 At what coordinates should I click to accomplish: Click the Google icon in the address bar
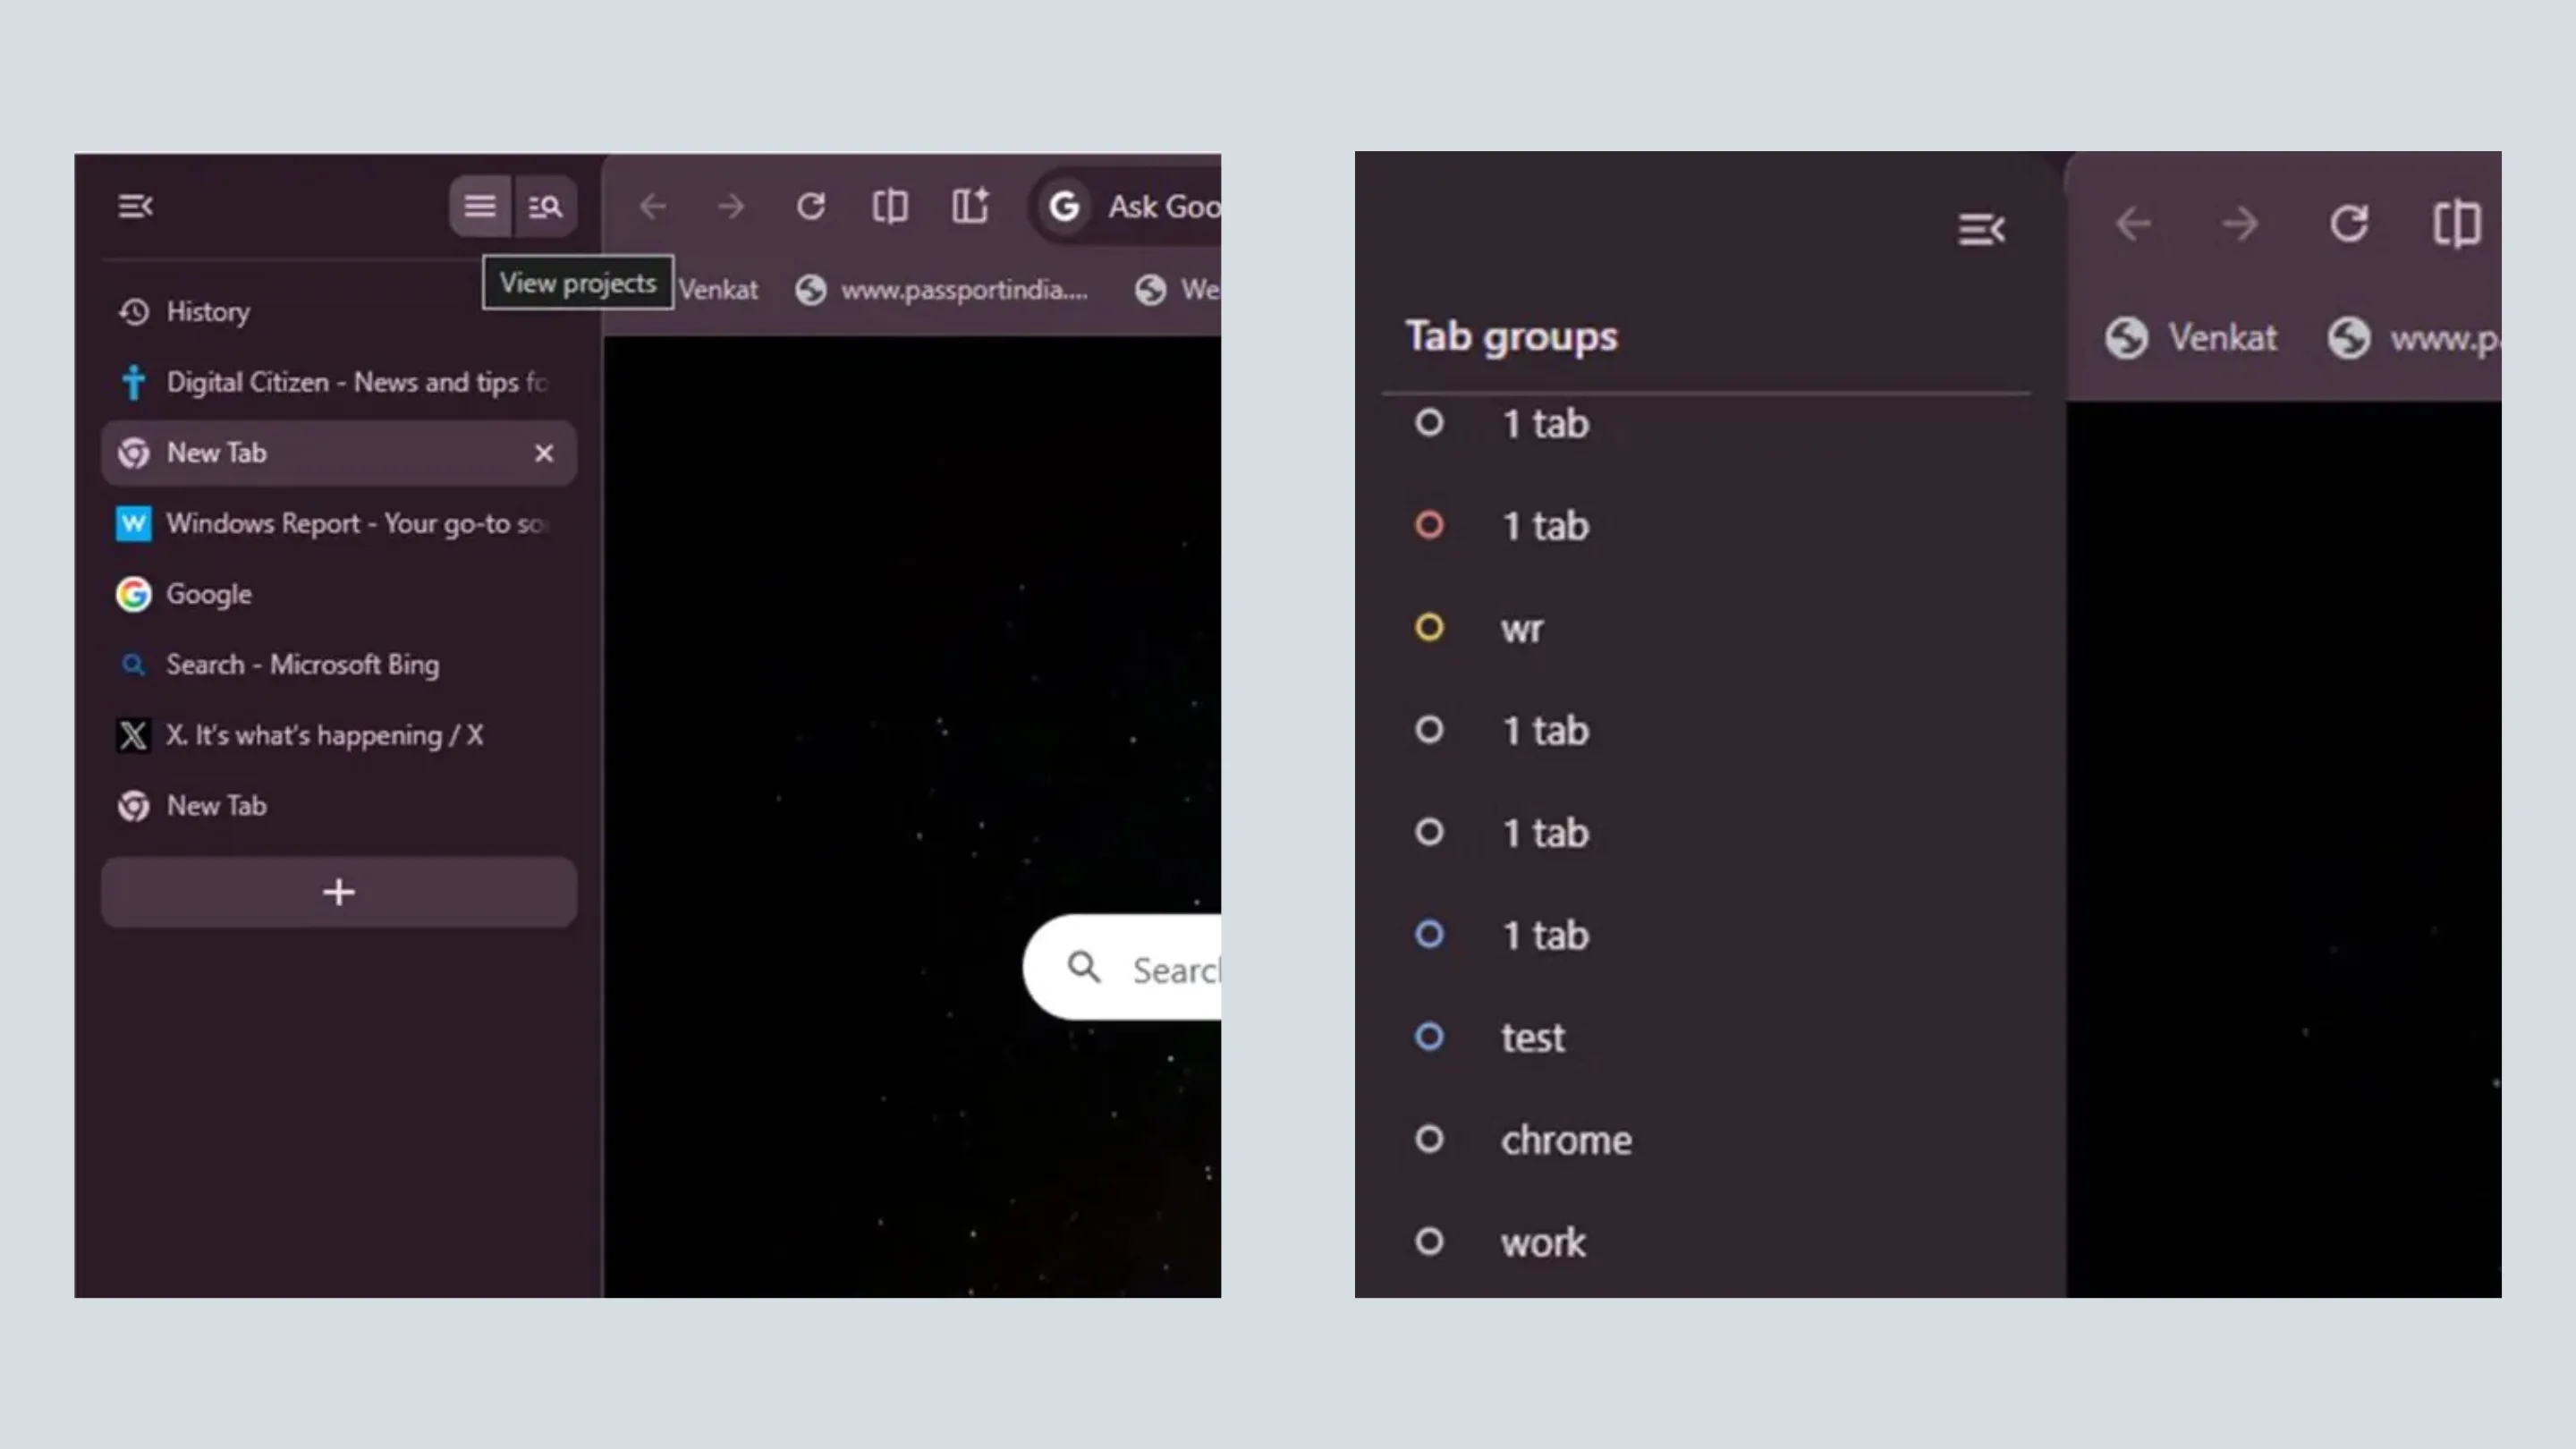tap(1065, 206)
